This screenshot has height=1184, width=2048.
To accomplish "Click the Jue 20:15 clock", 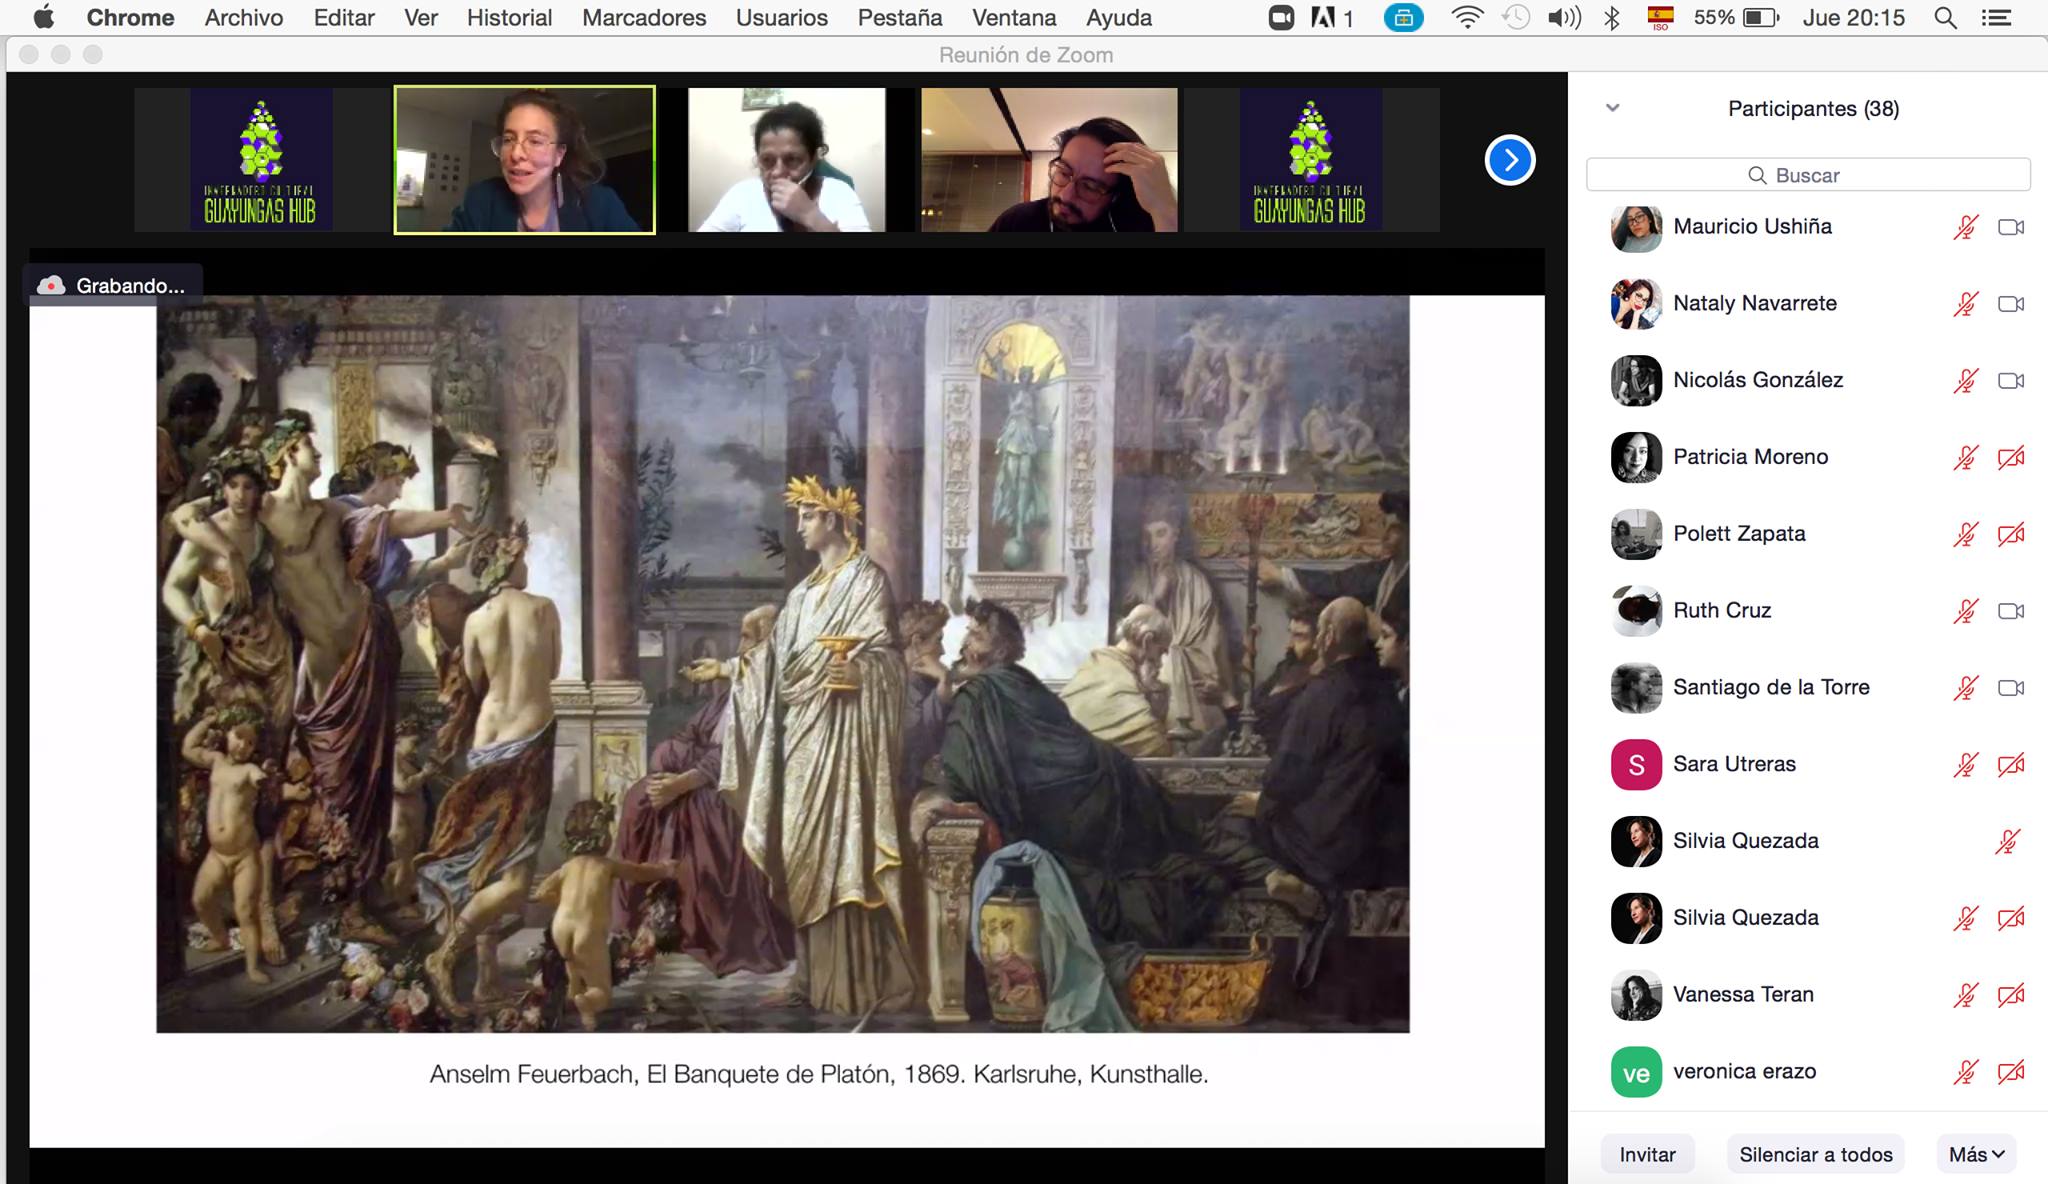I will (1853, 18).
